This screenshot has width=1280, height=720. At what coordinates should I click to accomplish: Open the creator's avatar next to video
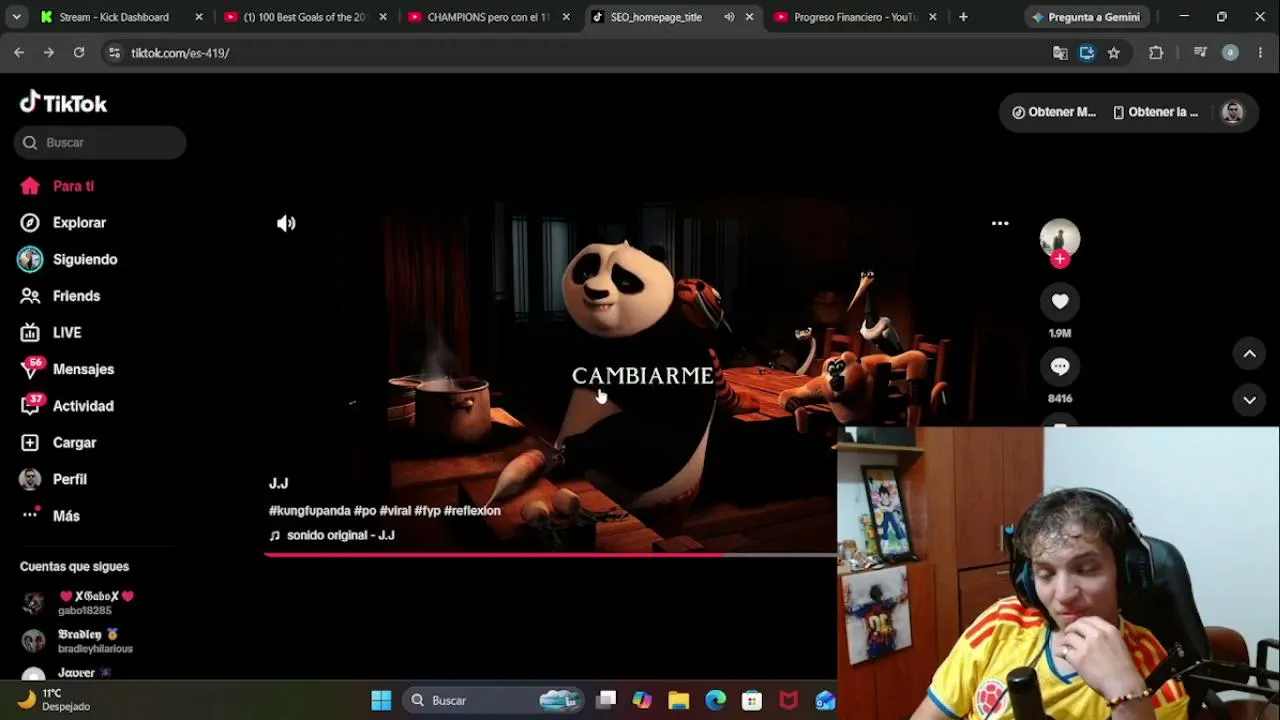click(x=1060, y=238)
